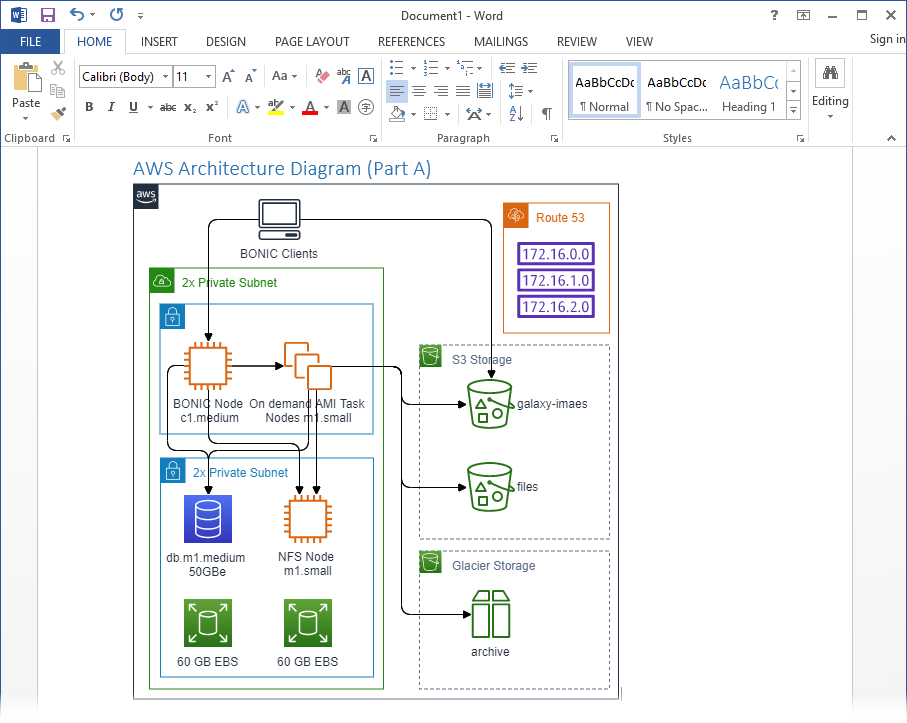Screen dimensions: 907x723
Task: Toggle Bold formatting
Action: click(x=89, y=107)
